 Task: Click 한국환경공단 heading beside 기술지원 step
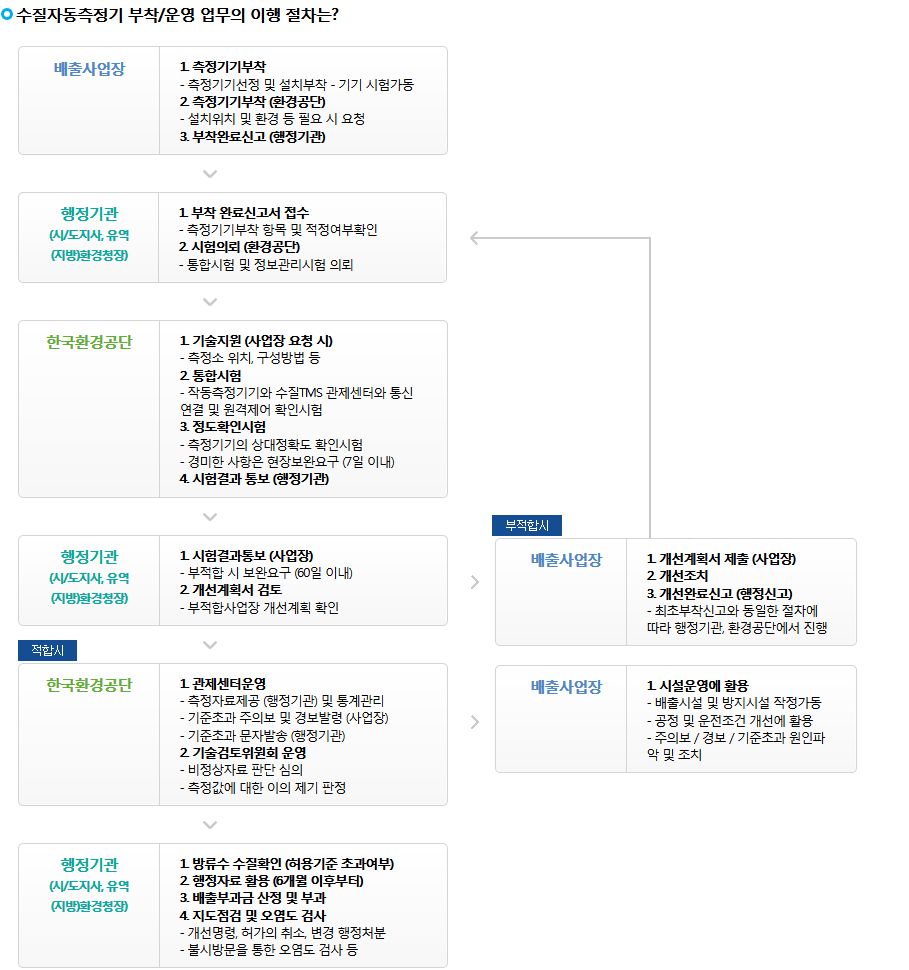click(x=89, y=342)
